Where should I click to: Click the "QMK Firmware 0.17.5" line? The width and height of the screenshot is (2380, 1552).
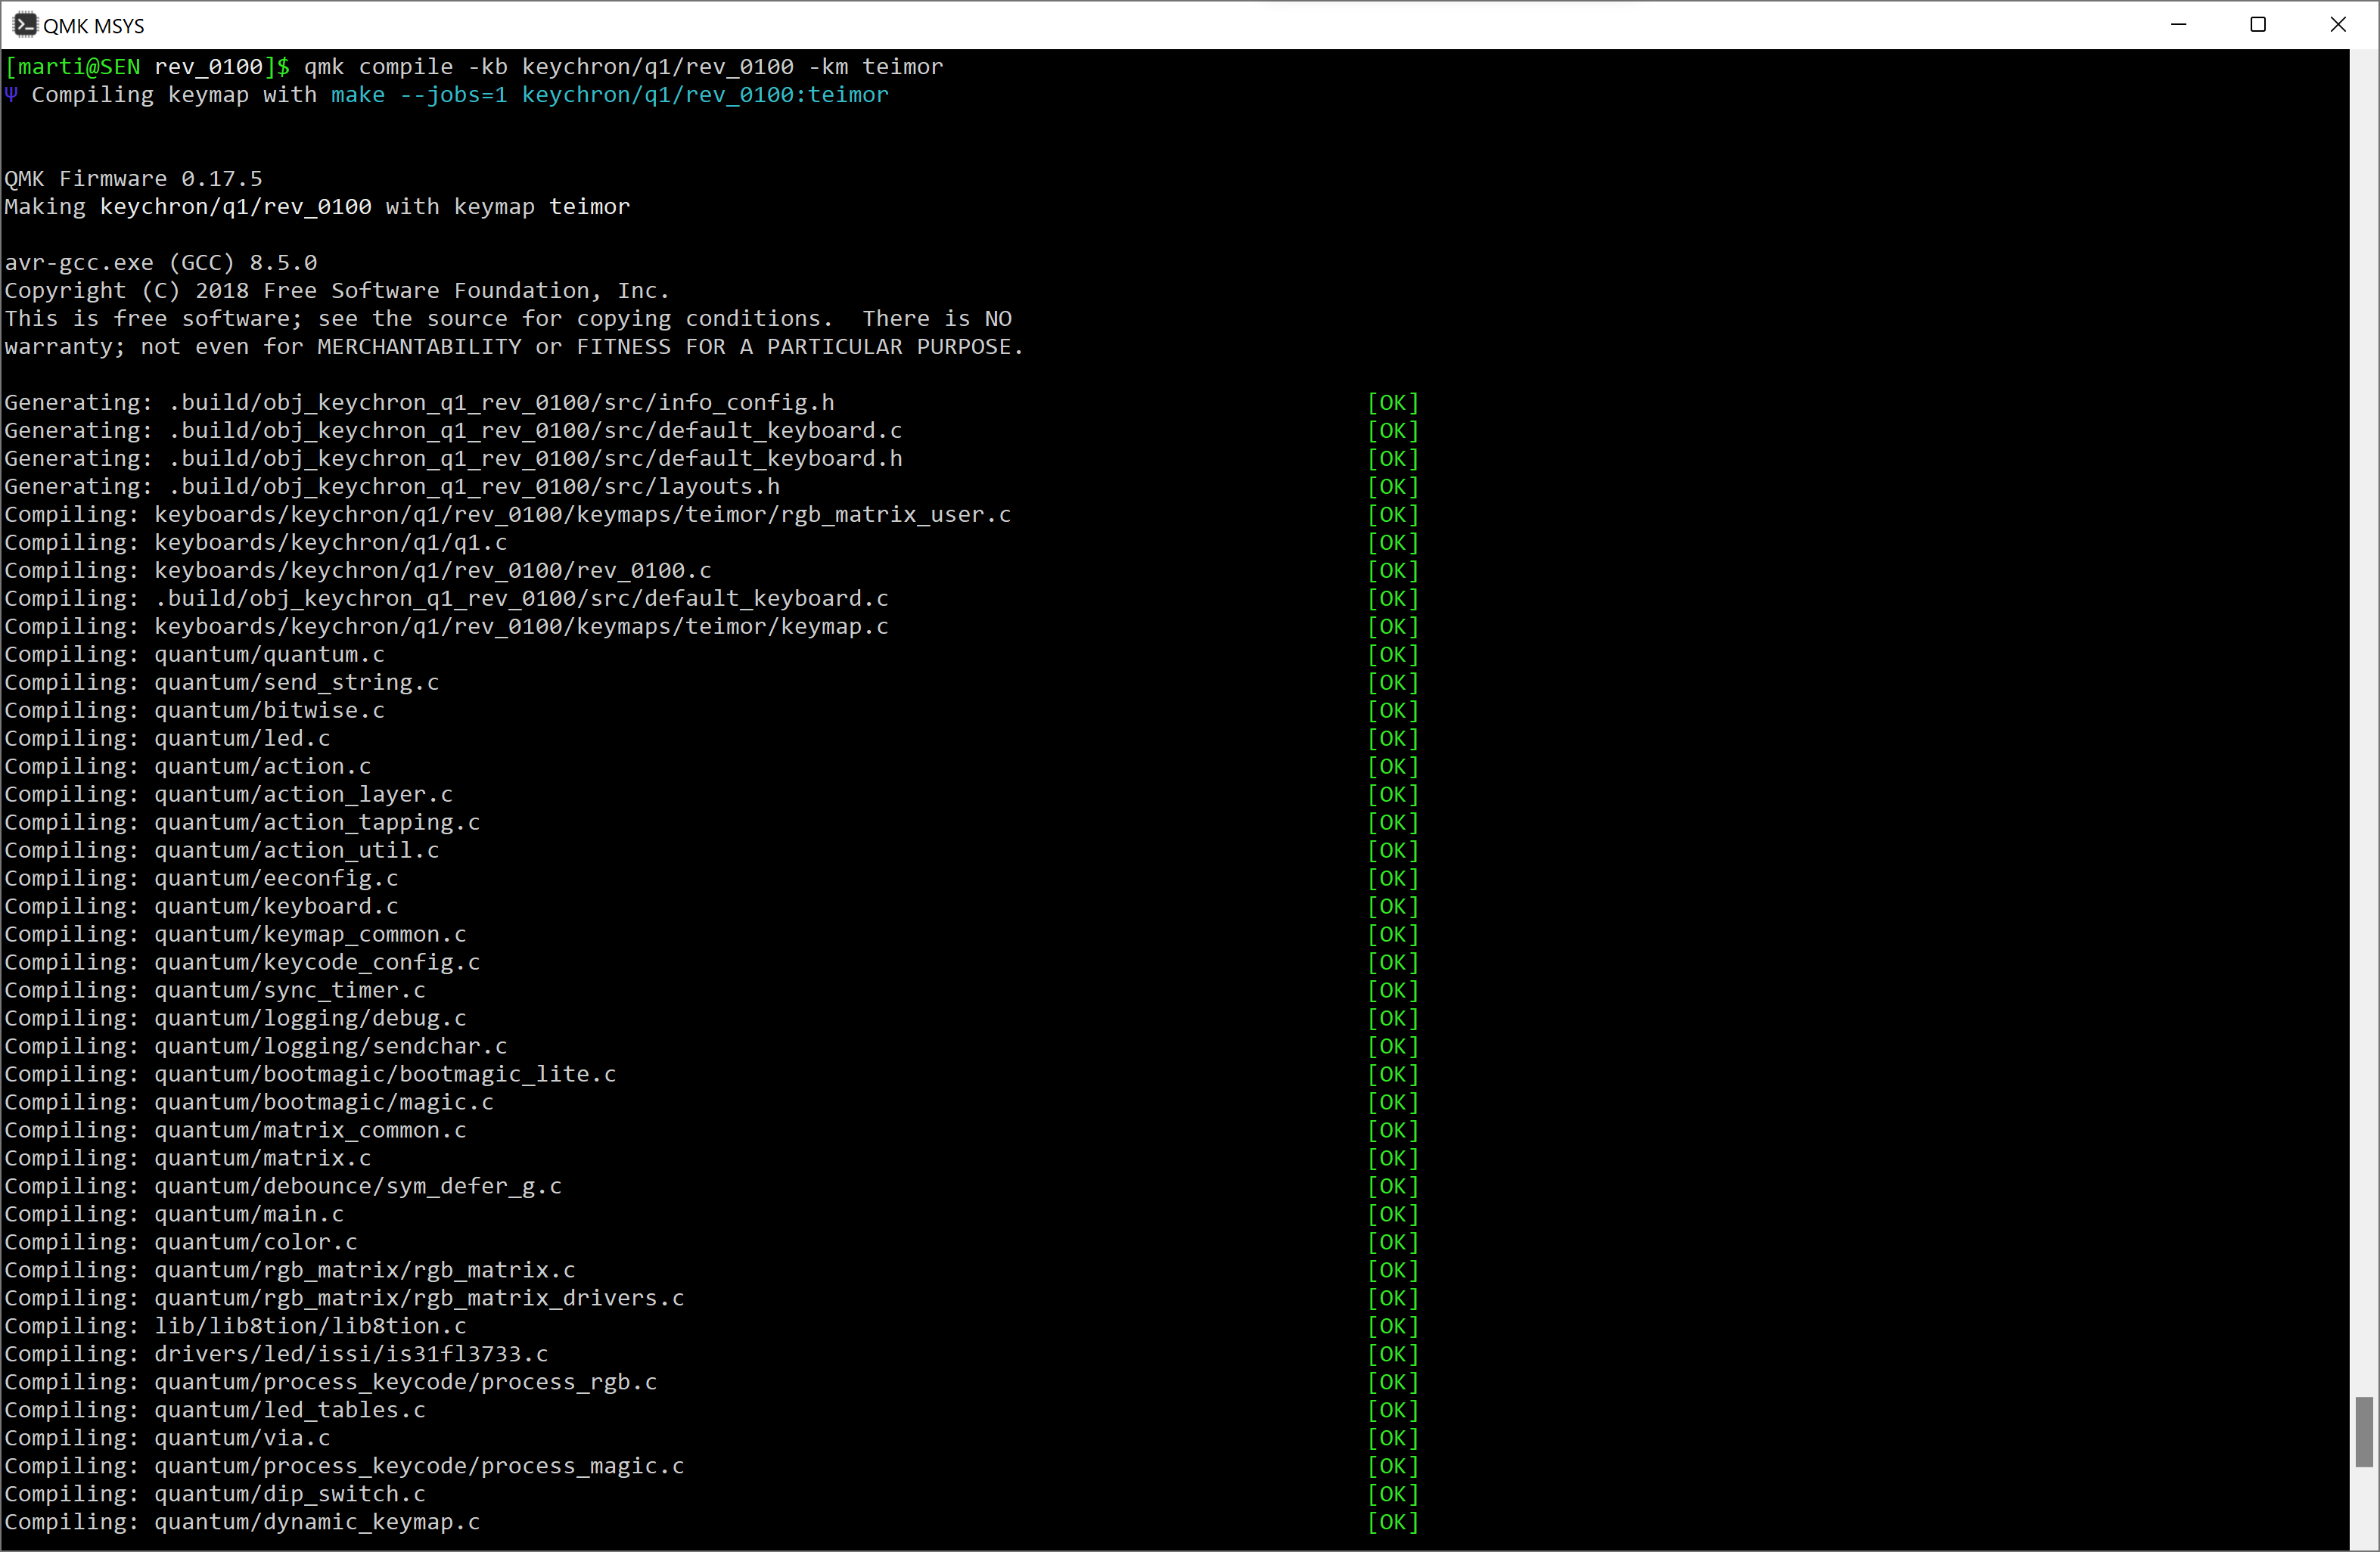coord(133,179)
